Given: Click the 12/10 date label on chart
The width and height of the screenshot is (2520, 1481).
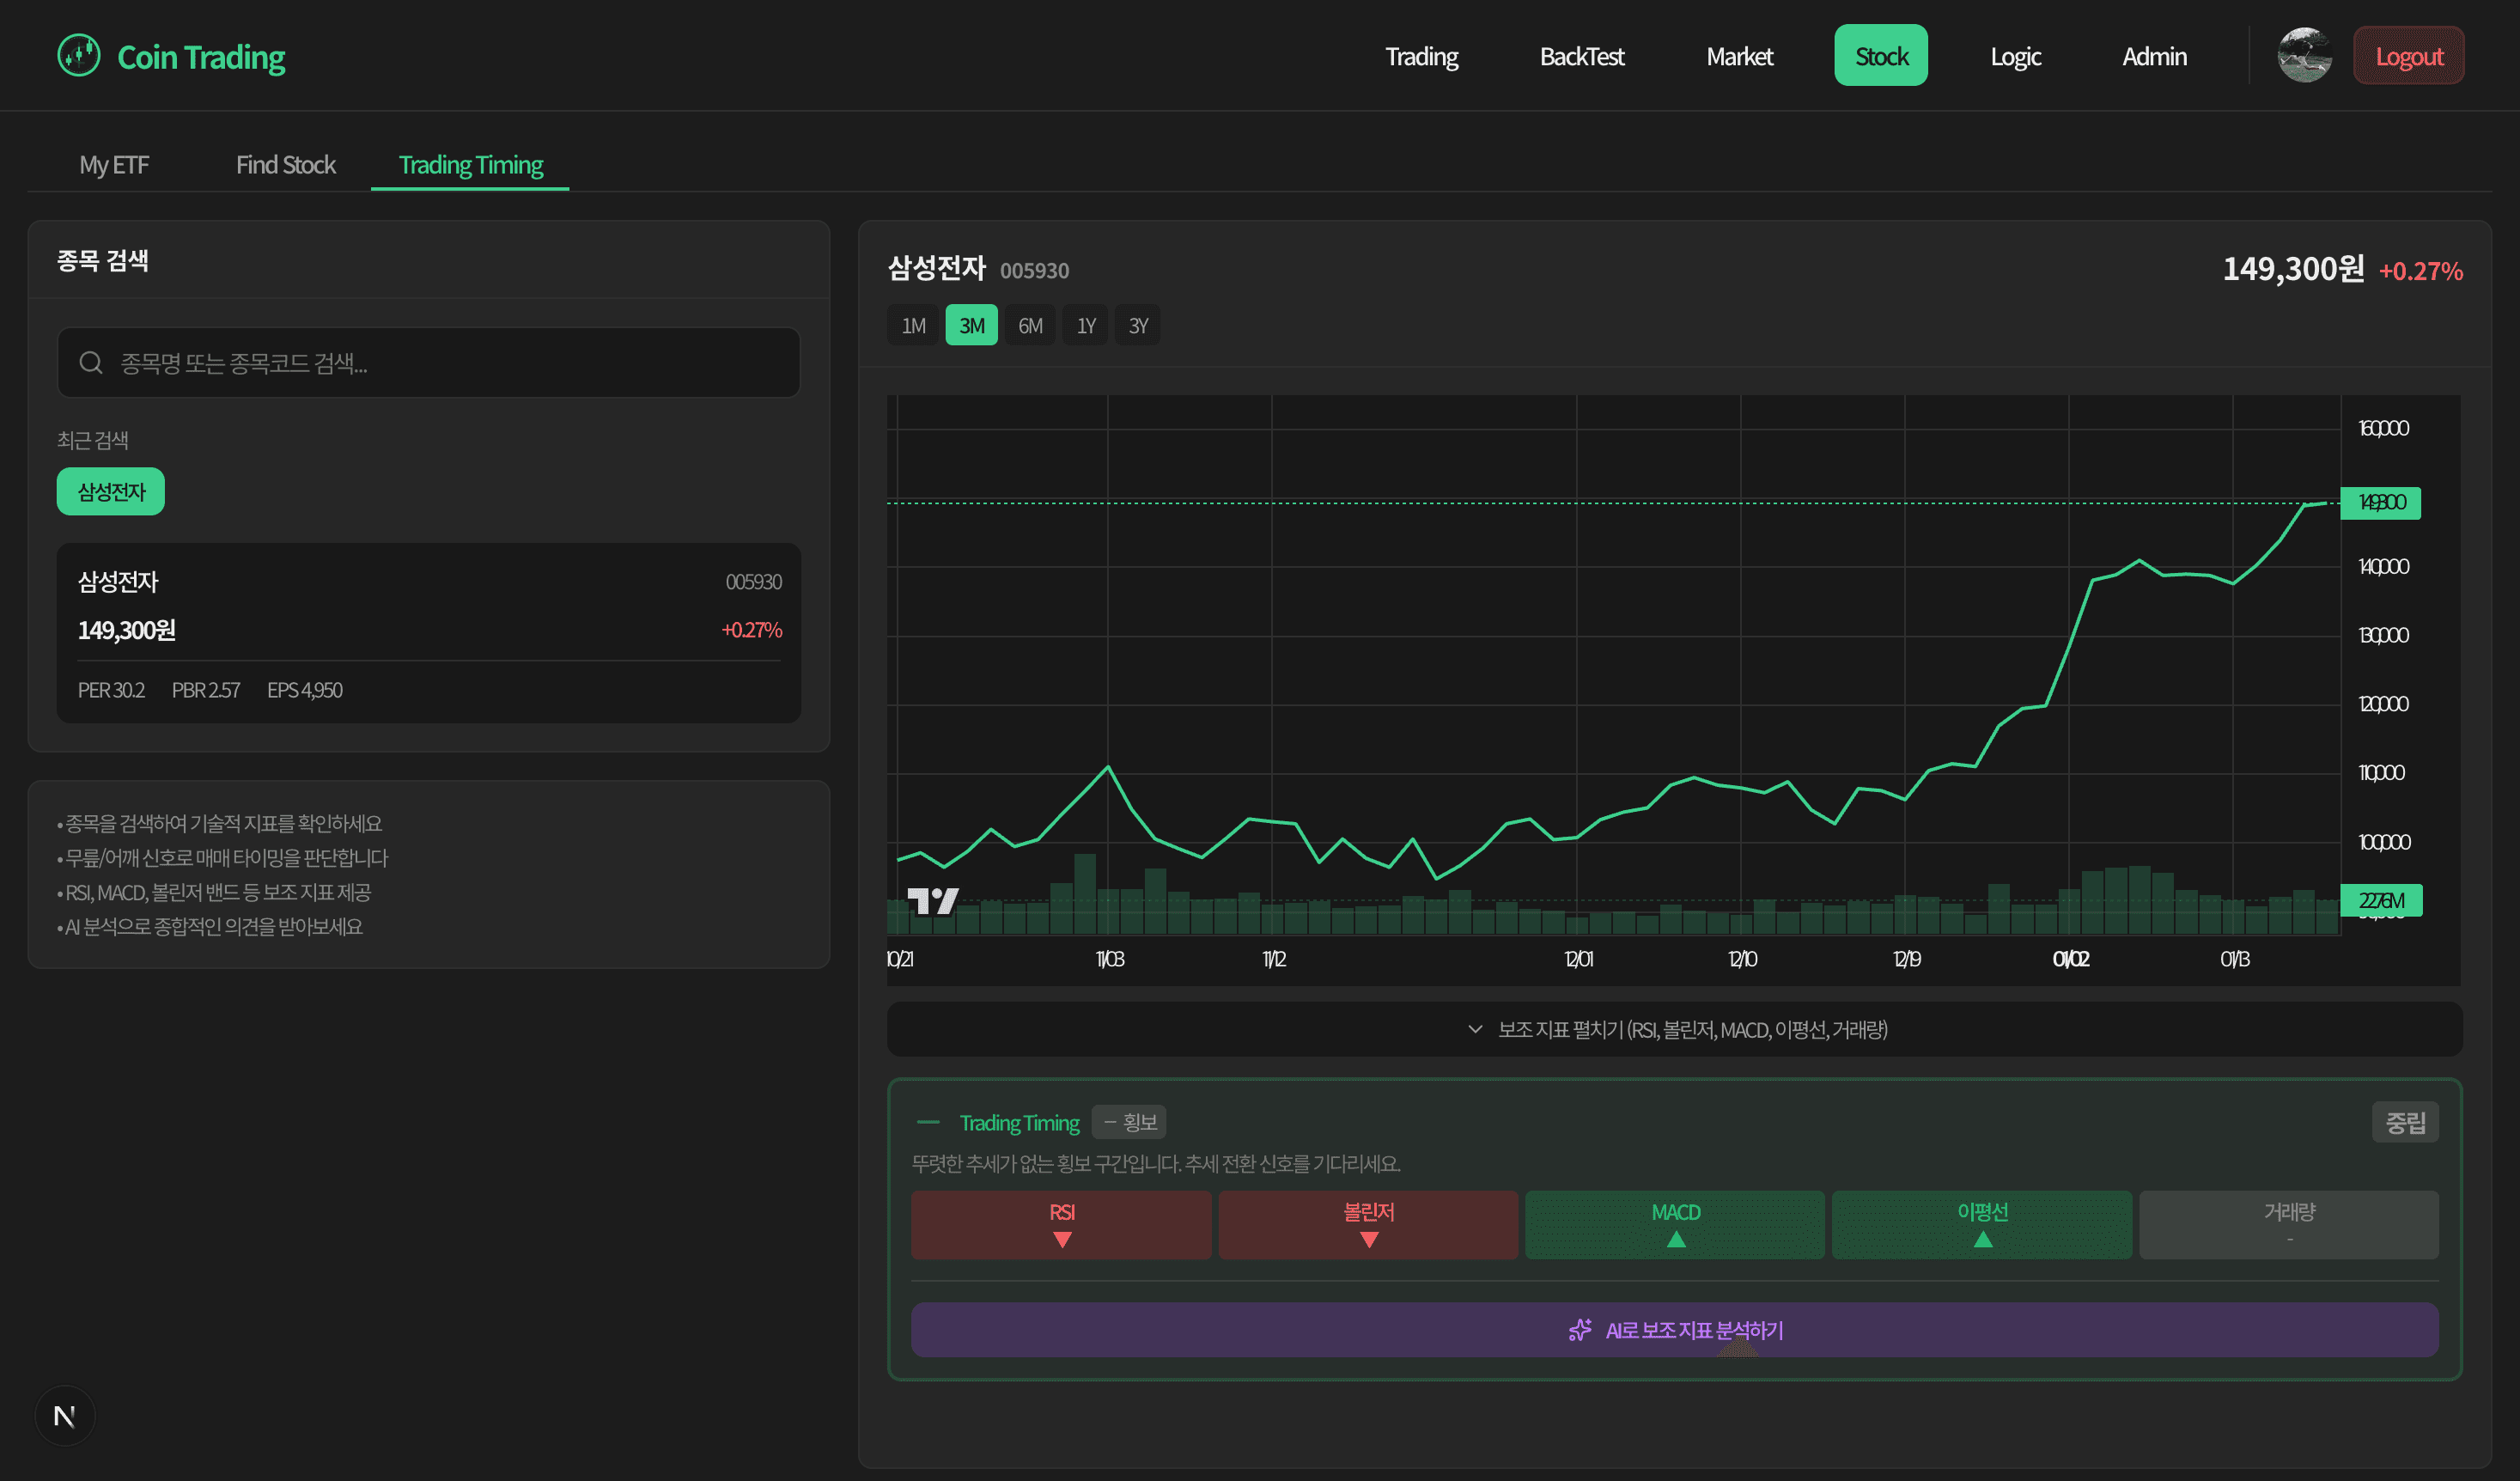Looking at the screenshot, I should 1742,959.
